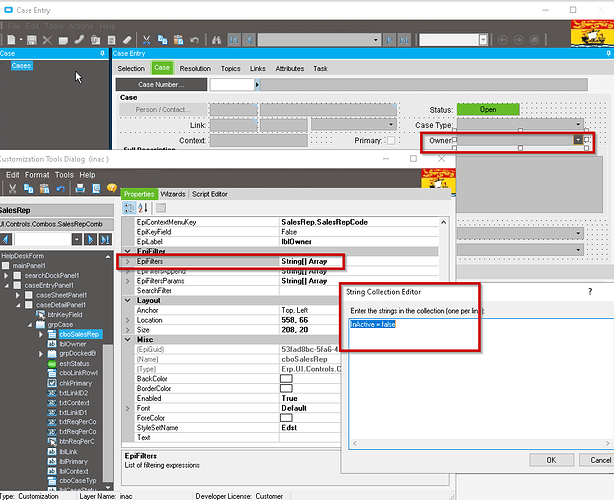Click the eraser Clear icon in Case Entry toolbar
614x500 pixels.
point(127,40)
